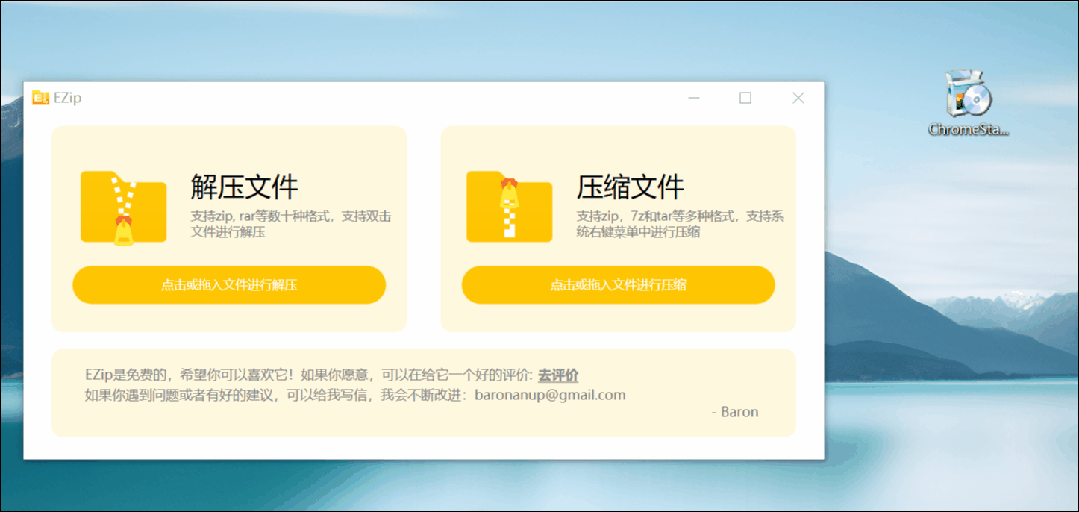Click the '- Baron' signature text
Viewport: 1079px width, 512px height.
[735, 412]
